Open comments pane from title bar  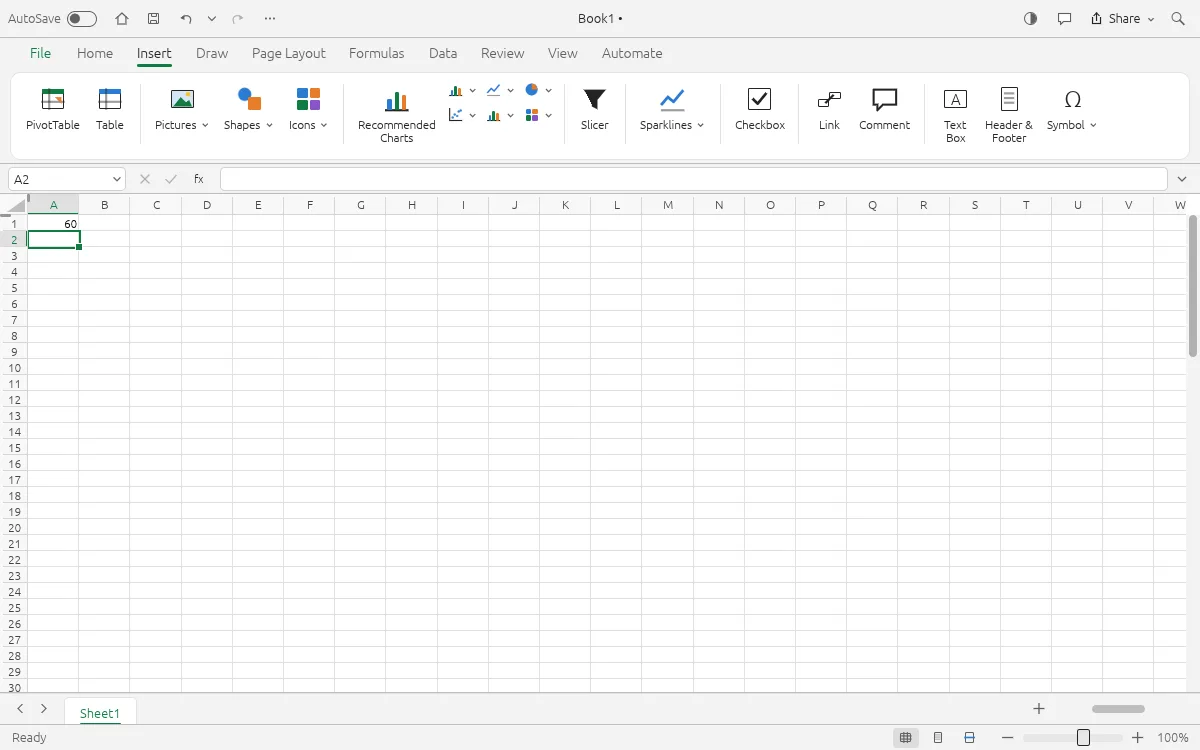[x=1064, y=19]
